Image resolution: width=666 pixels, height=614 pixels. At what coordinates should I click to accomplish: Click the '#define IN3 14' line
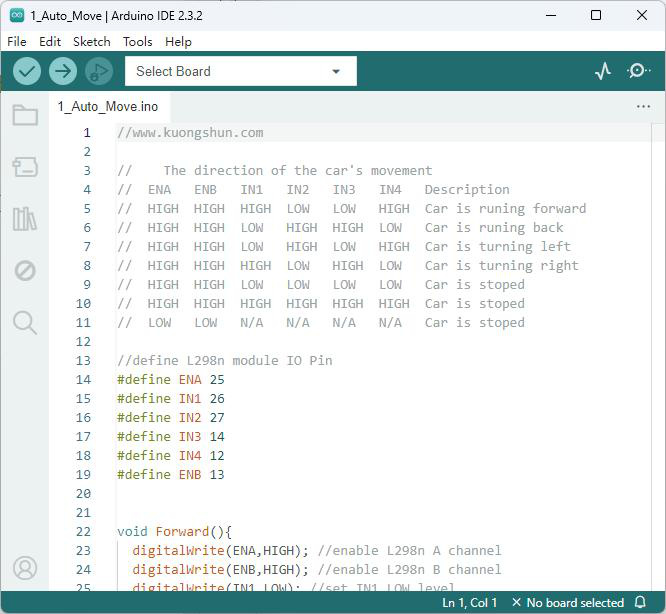pos(171,437)
